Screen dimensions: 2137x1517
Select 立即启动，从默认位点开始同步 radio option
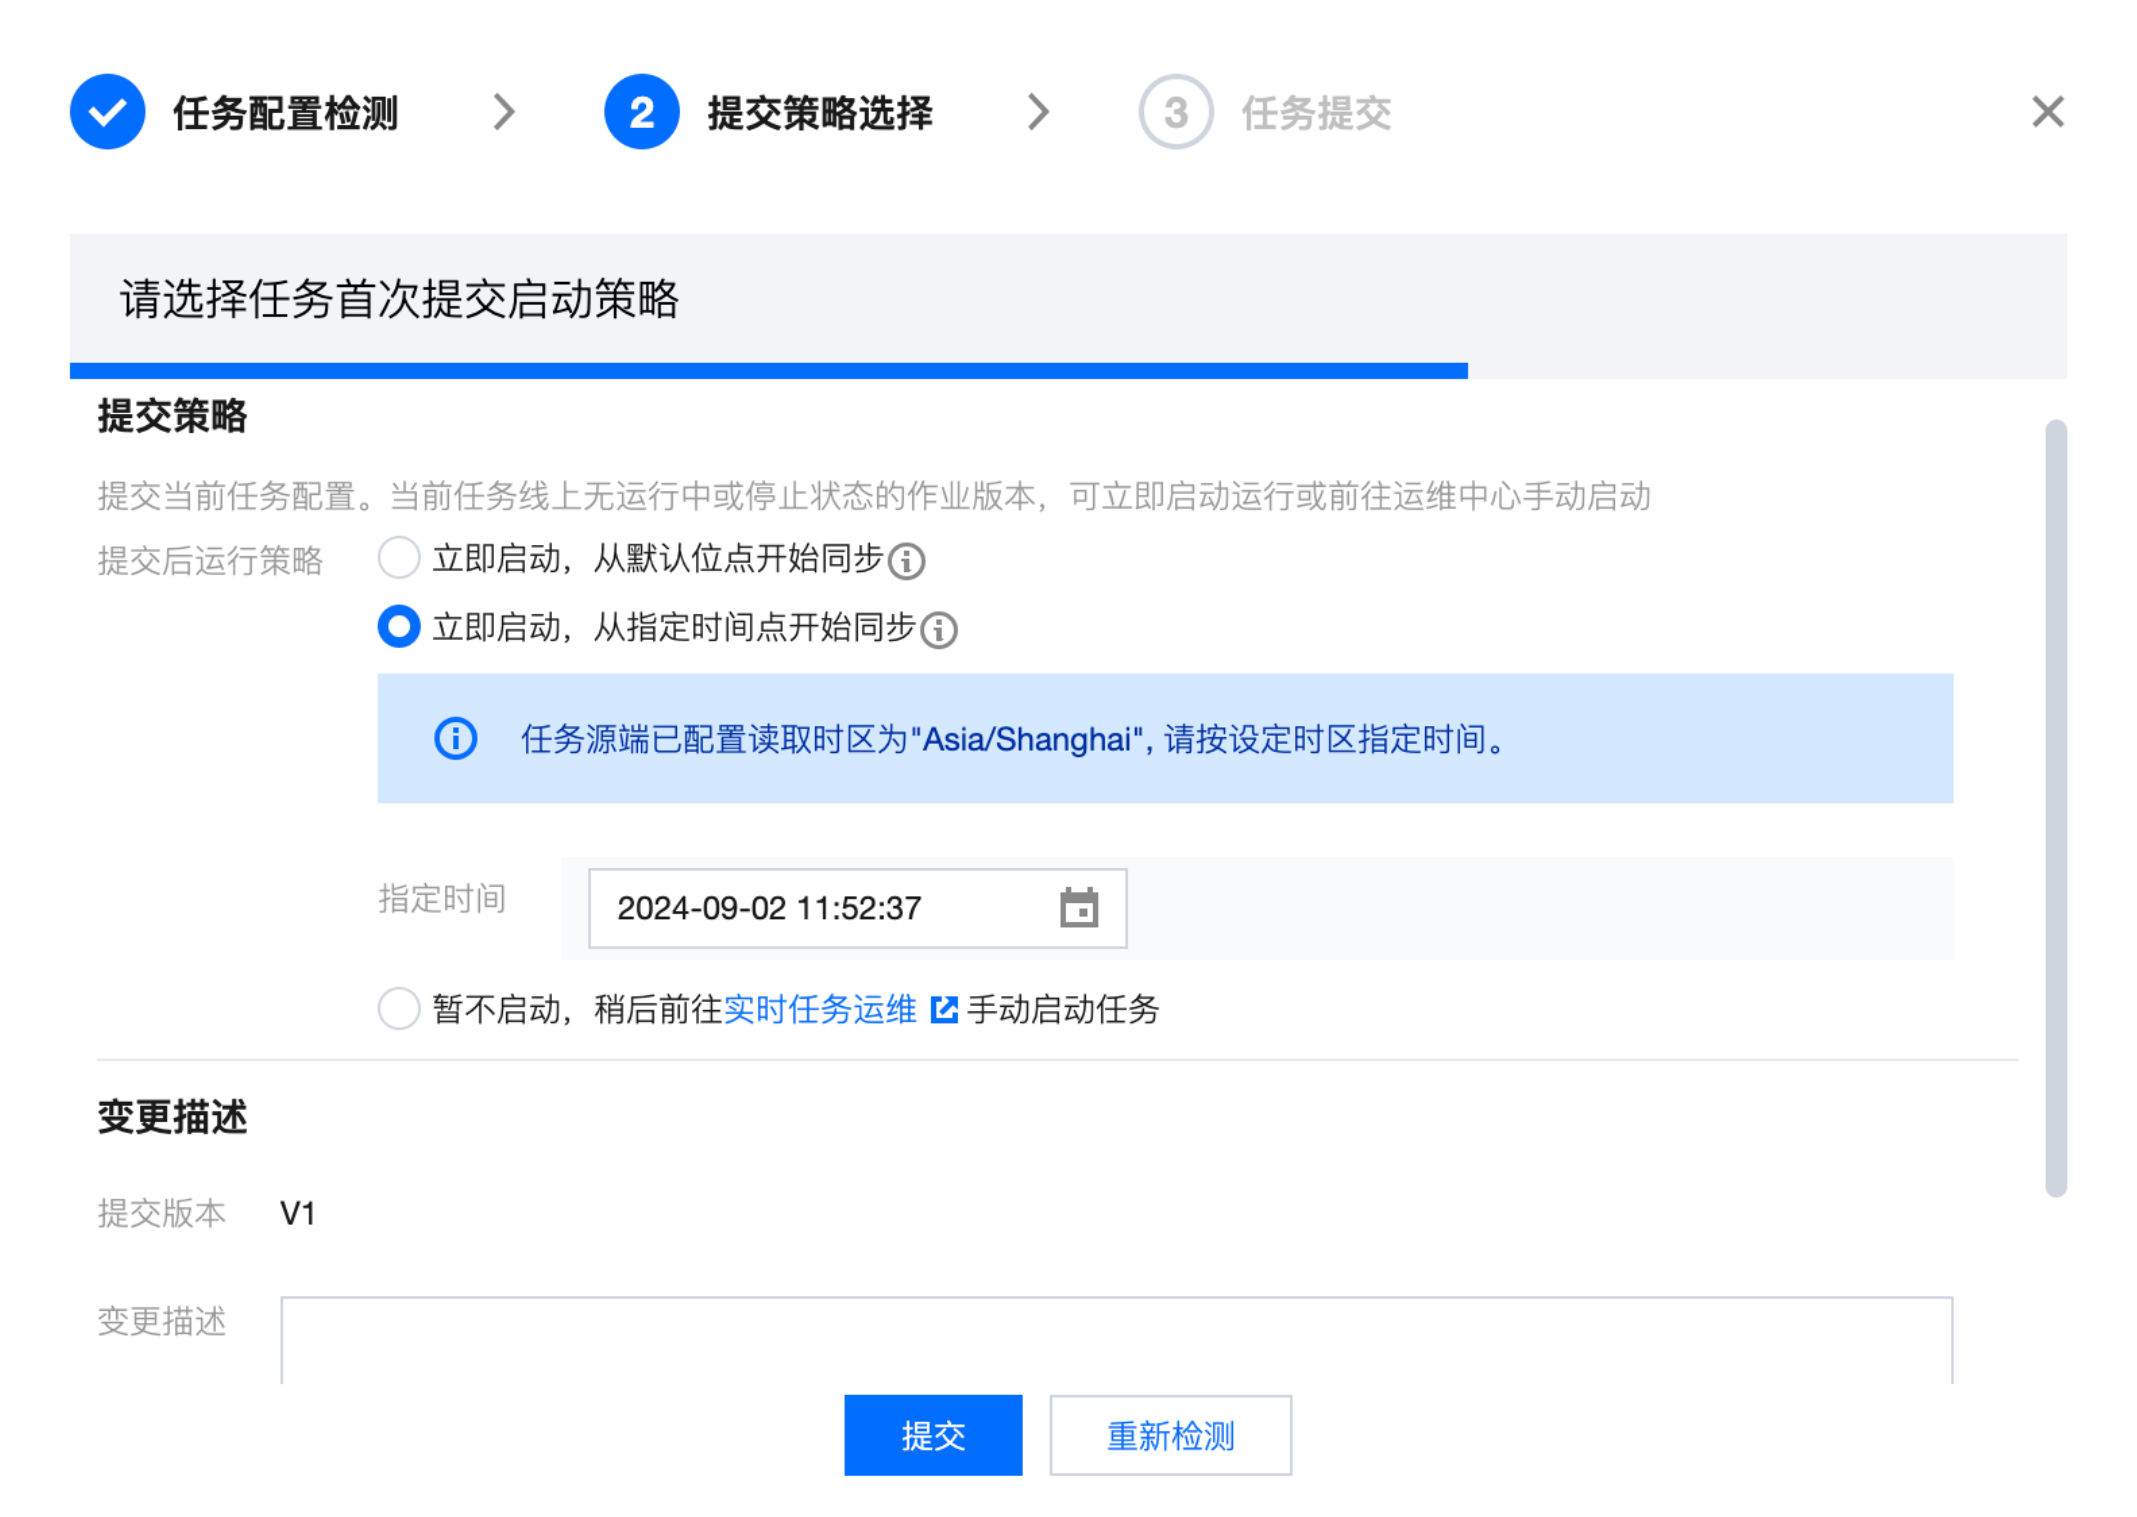coord(399,558)
